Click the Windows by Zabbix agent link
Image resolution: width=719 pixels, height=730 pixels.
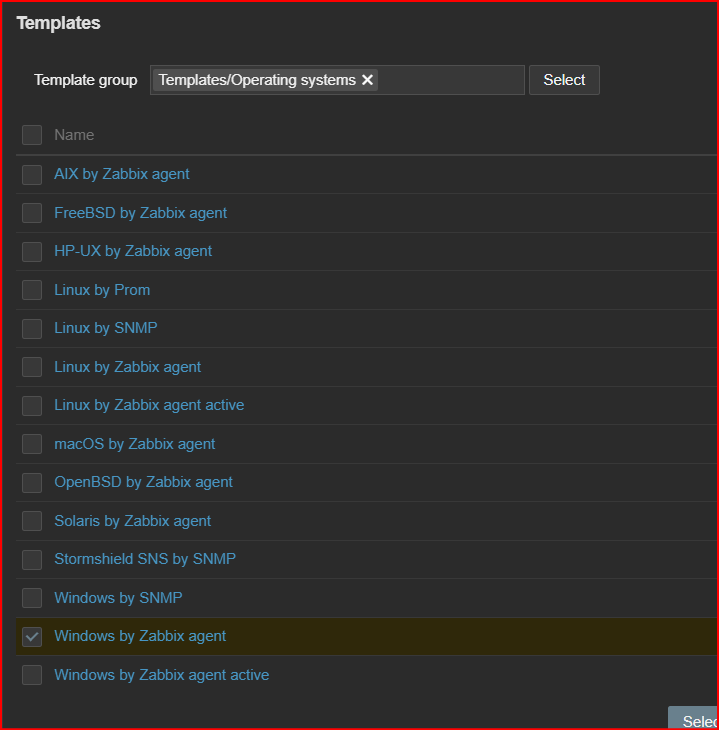pyautogui.click(x=140, y=636)
